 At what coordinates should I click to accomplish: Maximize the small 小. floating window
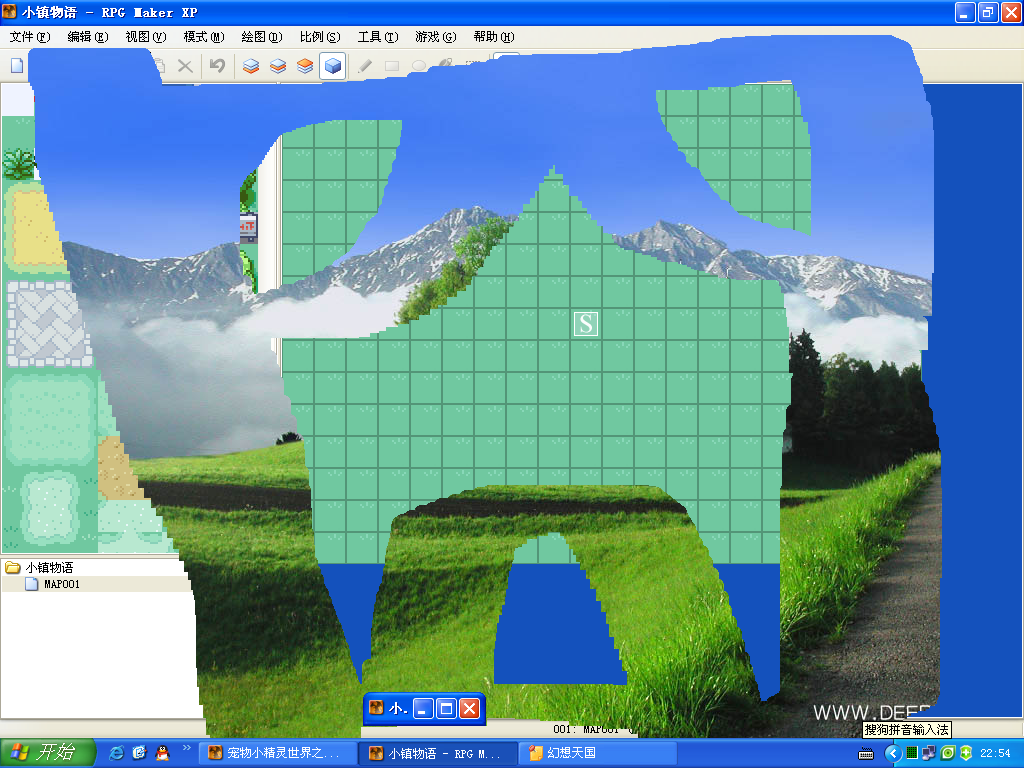(447, 709)
